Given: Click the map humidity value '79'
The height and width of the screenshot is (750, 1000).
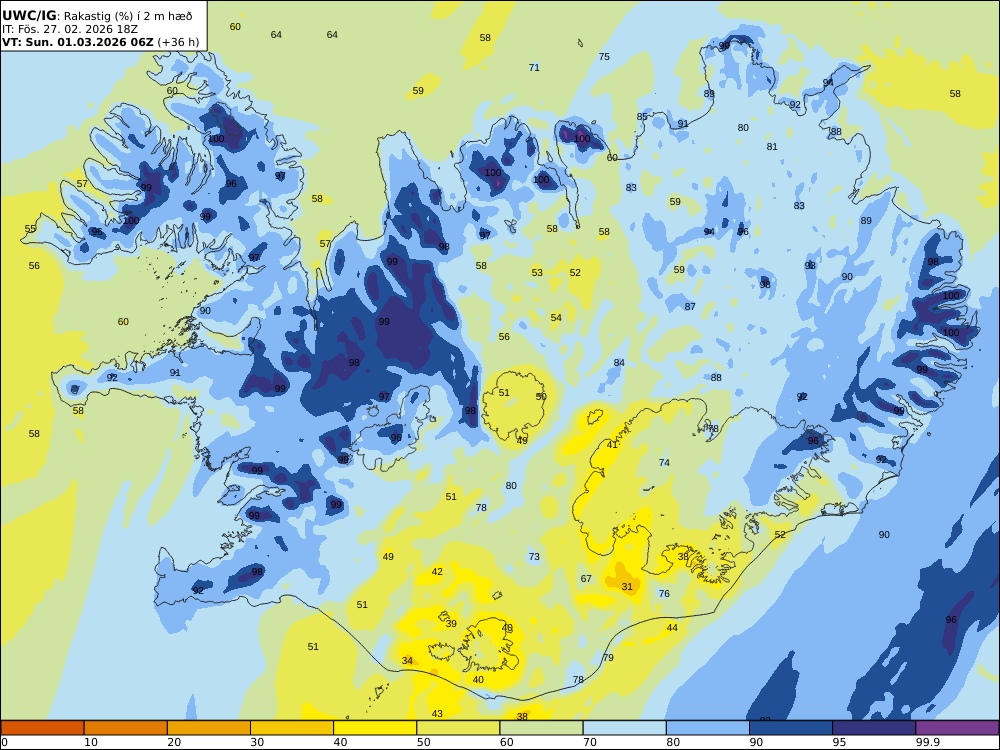Looking at the screenshot, I should point(608,658).
